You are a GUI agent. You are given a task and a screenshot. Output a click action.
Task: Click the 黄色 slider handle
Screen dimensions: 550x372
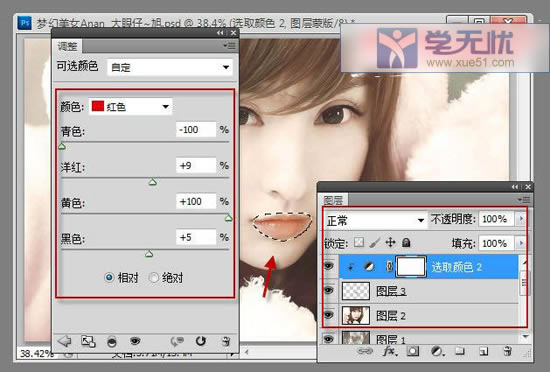click(x=228, y=218)
